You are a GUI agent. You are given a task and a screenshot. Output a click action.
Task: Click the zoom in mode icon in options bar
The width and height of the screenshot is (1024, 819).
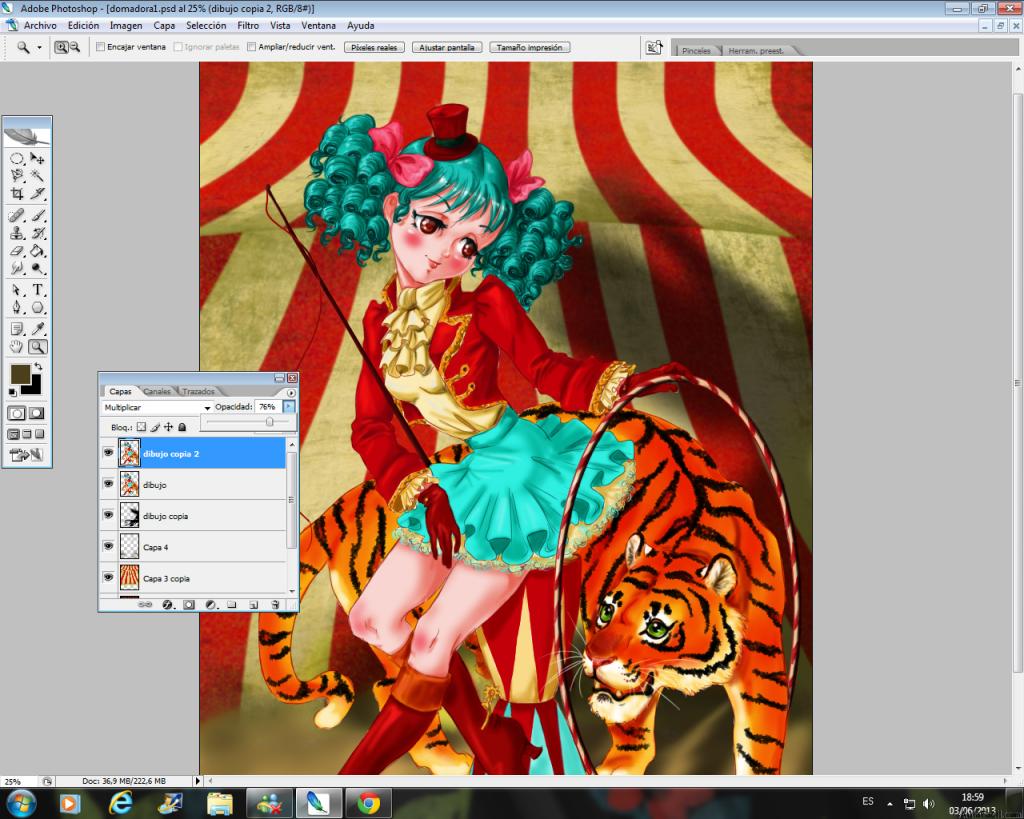(61, 47)
